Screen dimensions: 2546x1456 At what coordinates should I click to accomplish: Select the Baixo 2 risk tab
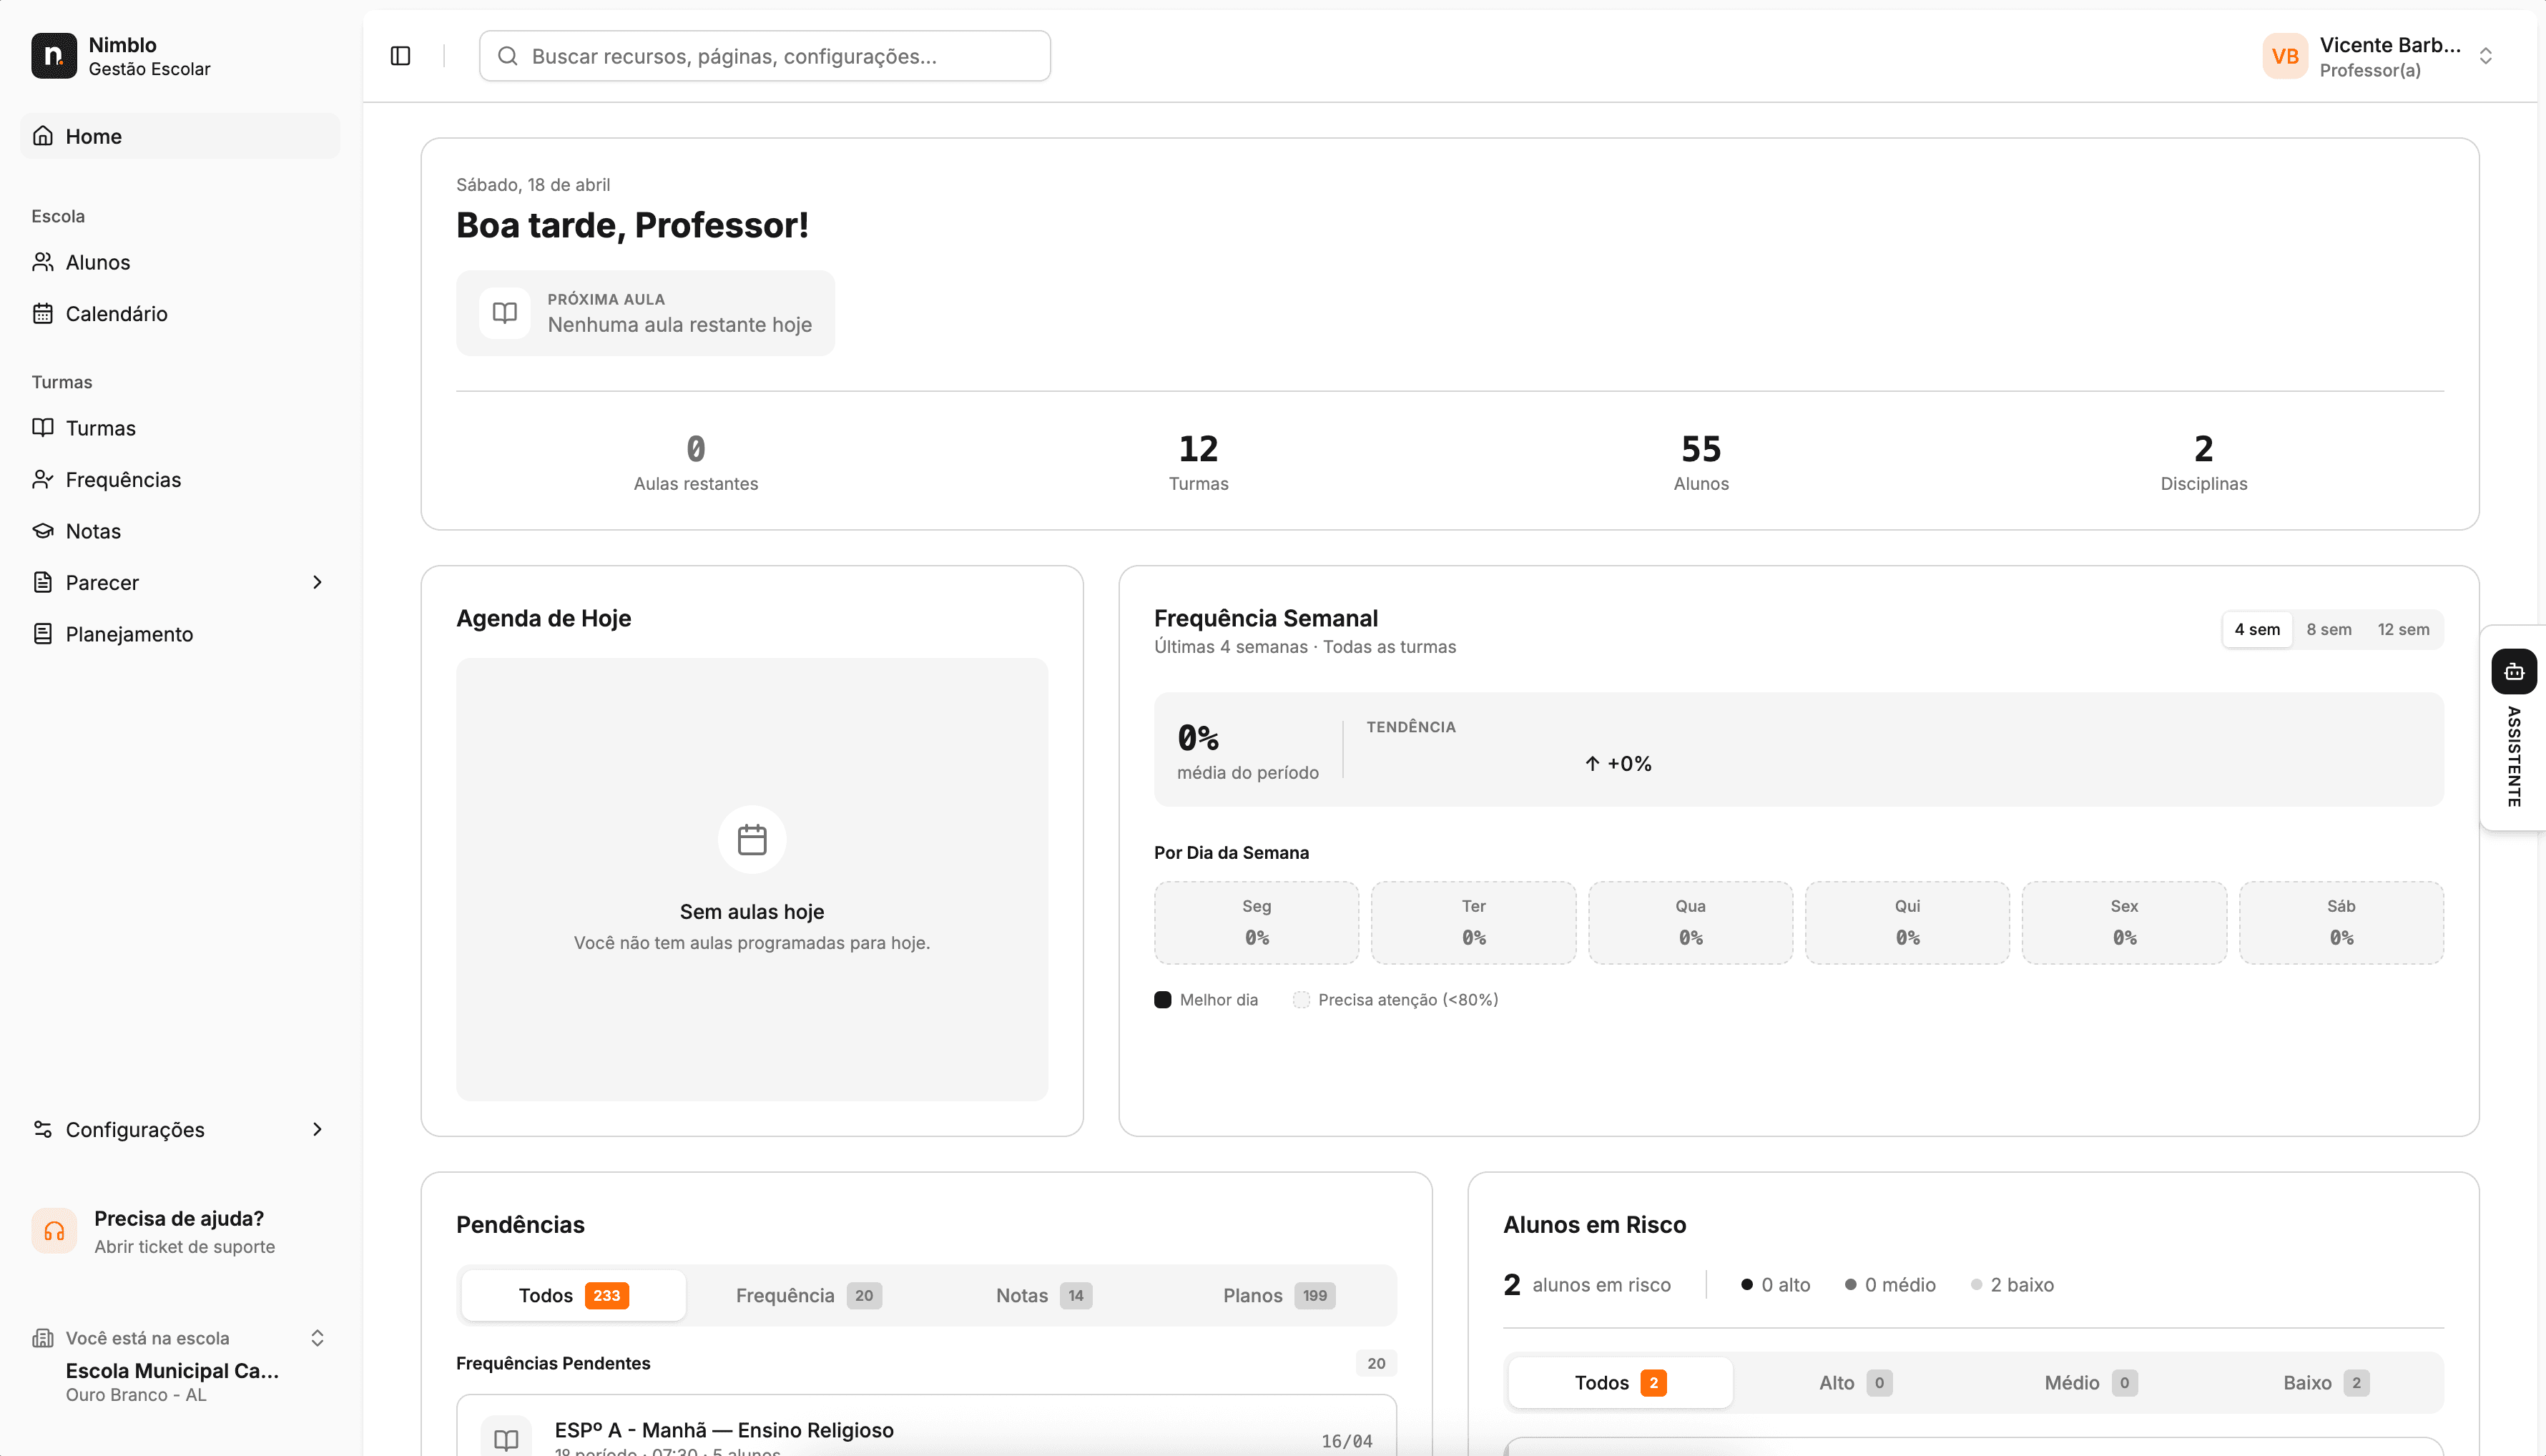click(x=2325, y=1383)
